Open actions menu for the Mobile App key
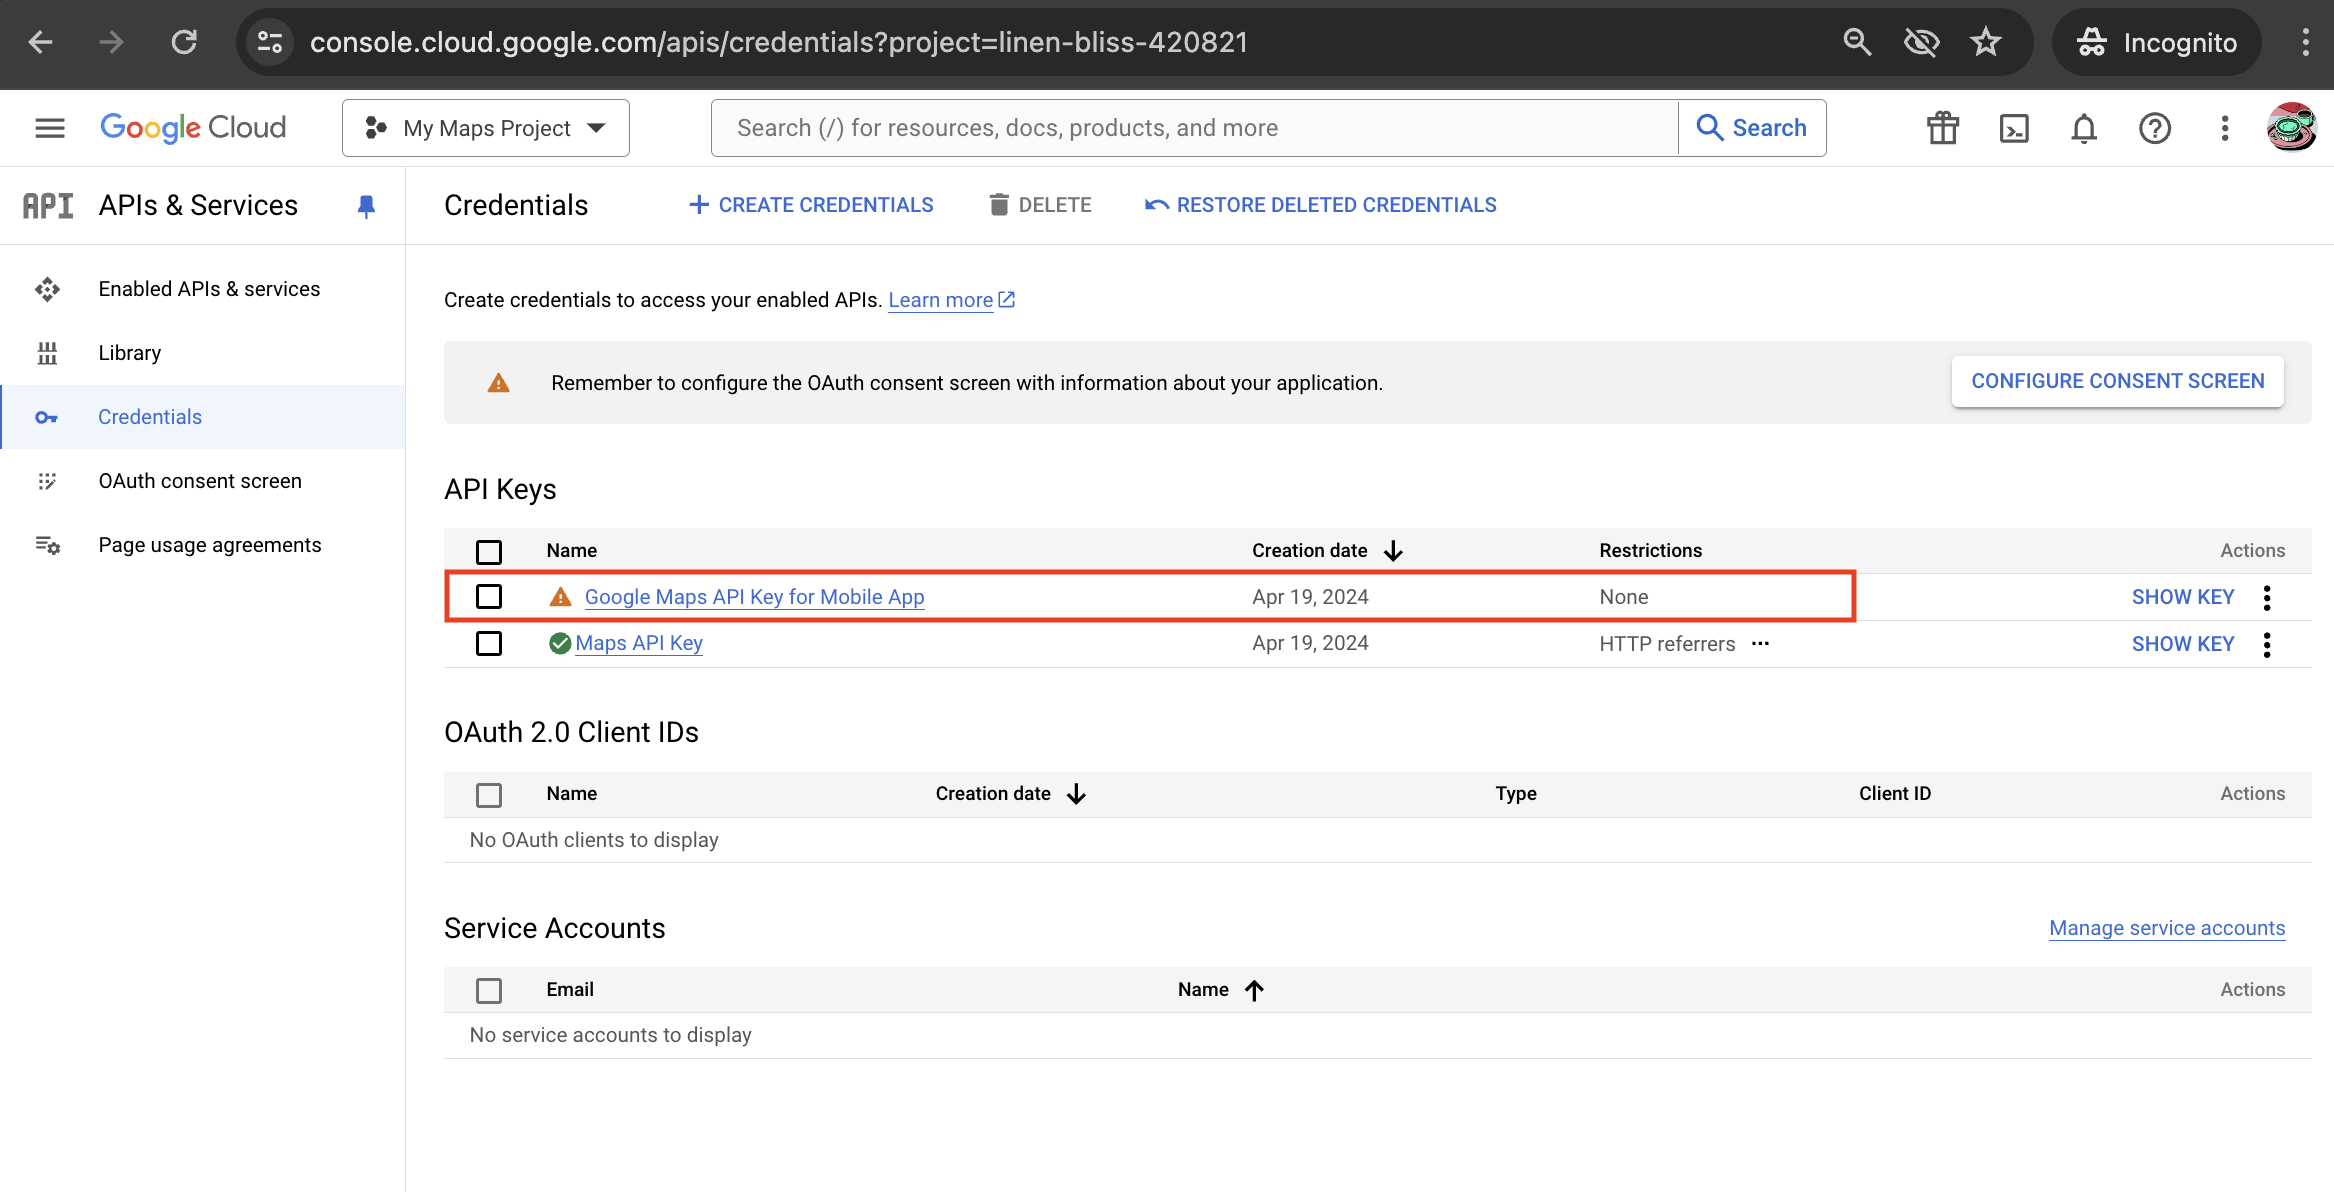This screenshot has height=1192, width=2334. tap(2267, 598)
